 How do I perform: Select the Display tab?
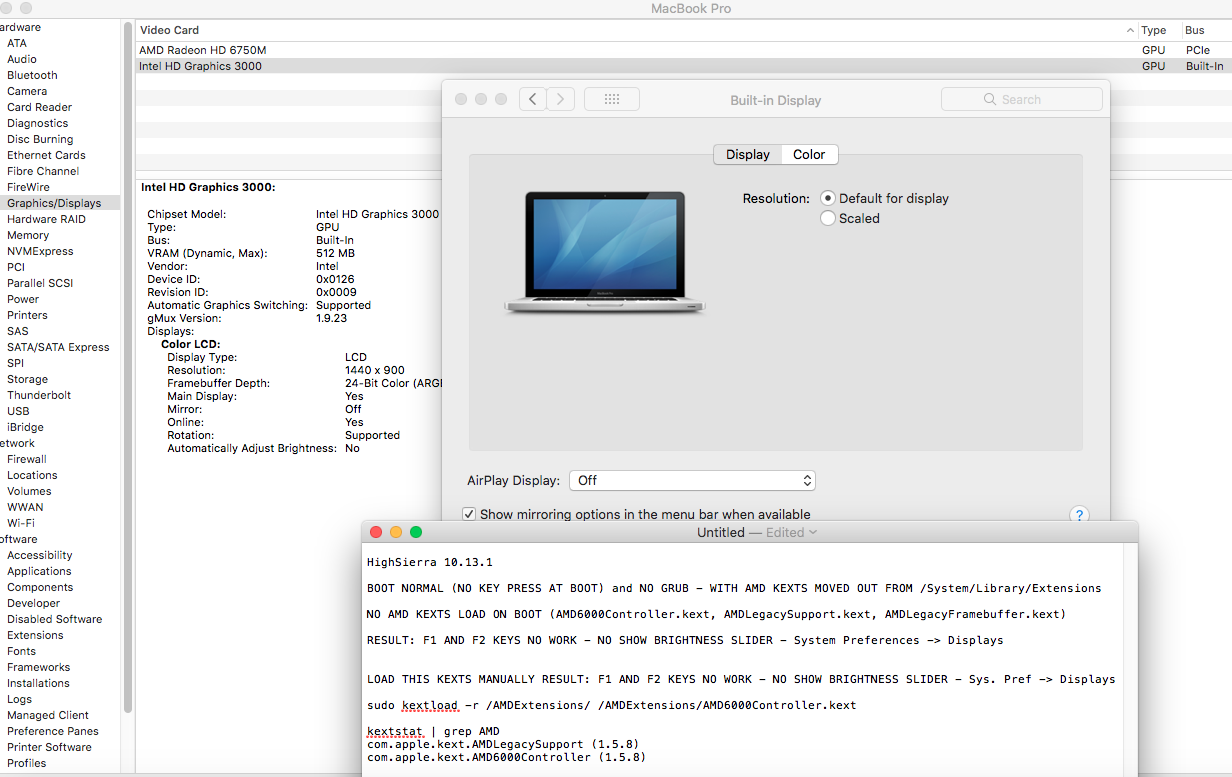(x=748, y=154)
